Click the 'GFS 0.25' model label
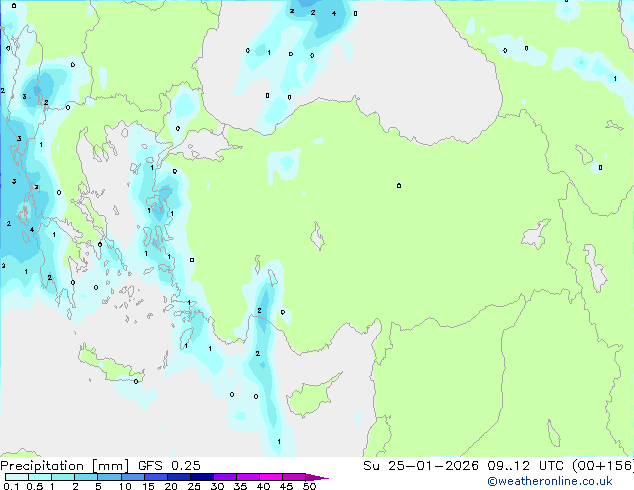 (x=169, y=466)
